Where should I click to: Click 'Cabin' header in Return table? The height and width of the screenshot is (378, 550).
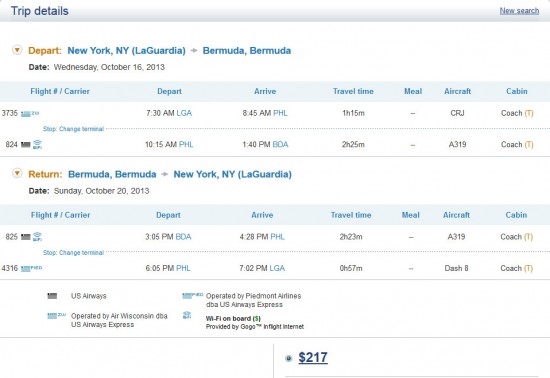pyautogui.click(x=516, y=215)
